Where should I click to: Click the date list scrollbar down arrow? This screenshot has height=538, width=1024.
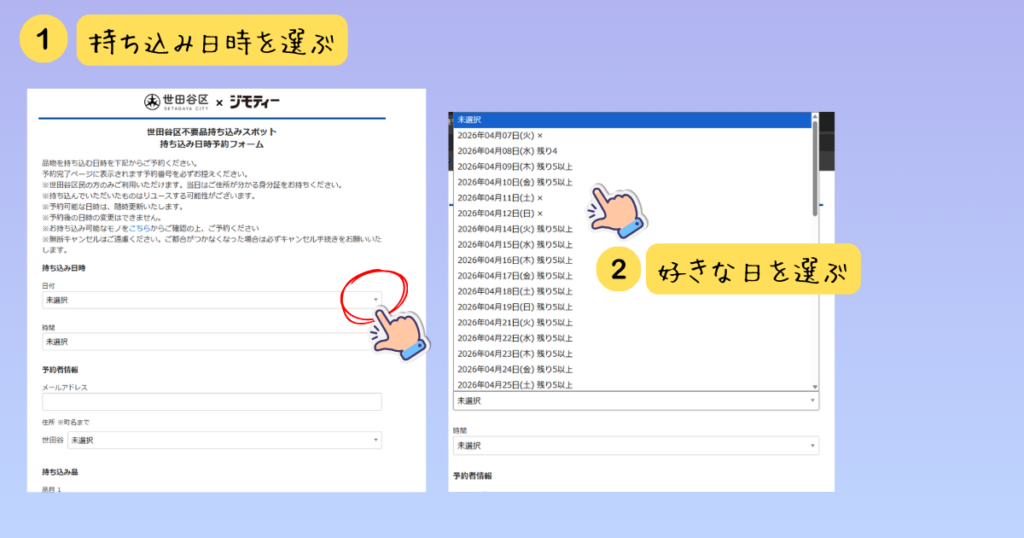pos(815,386)
